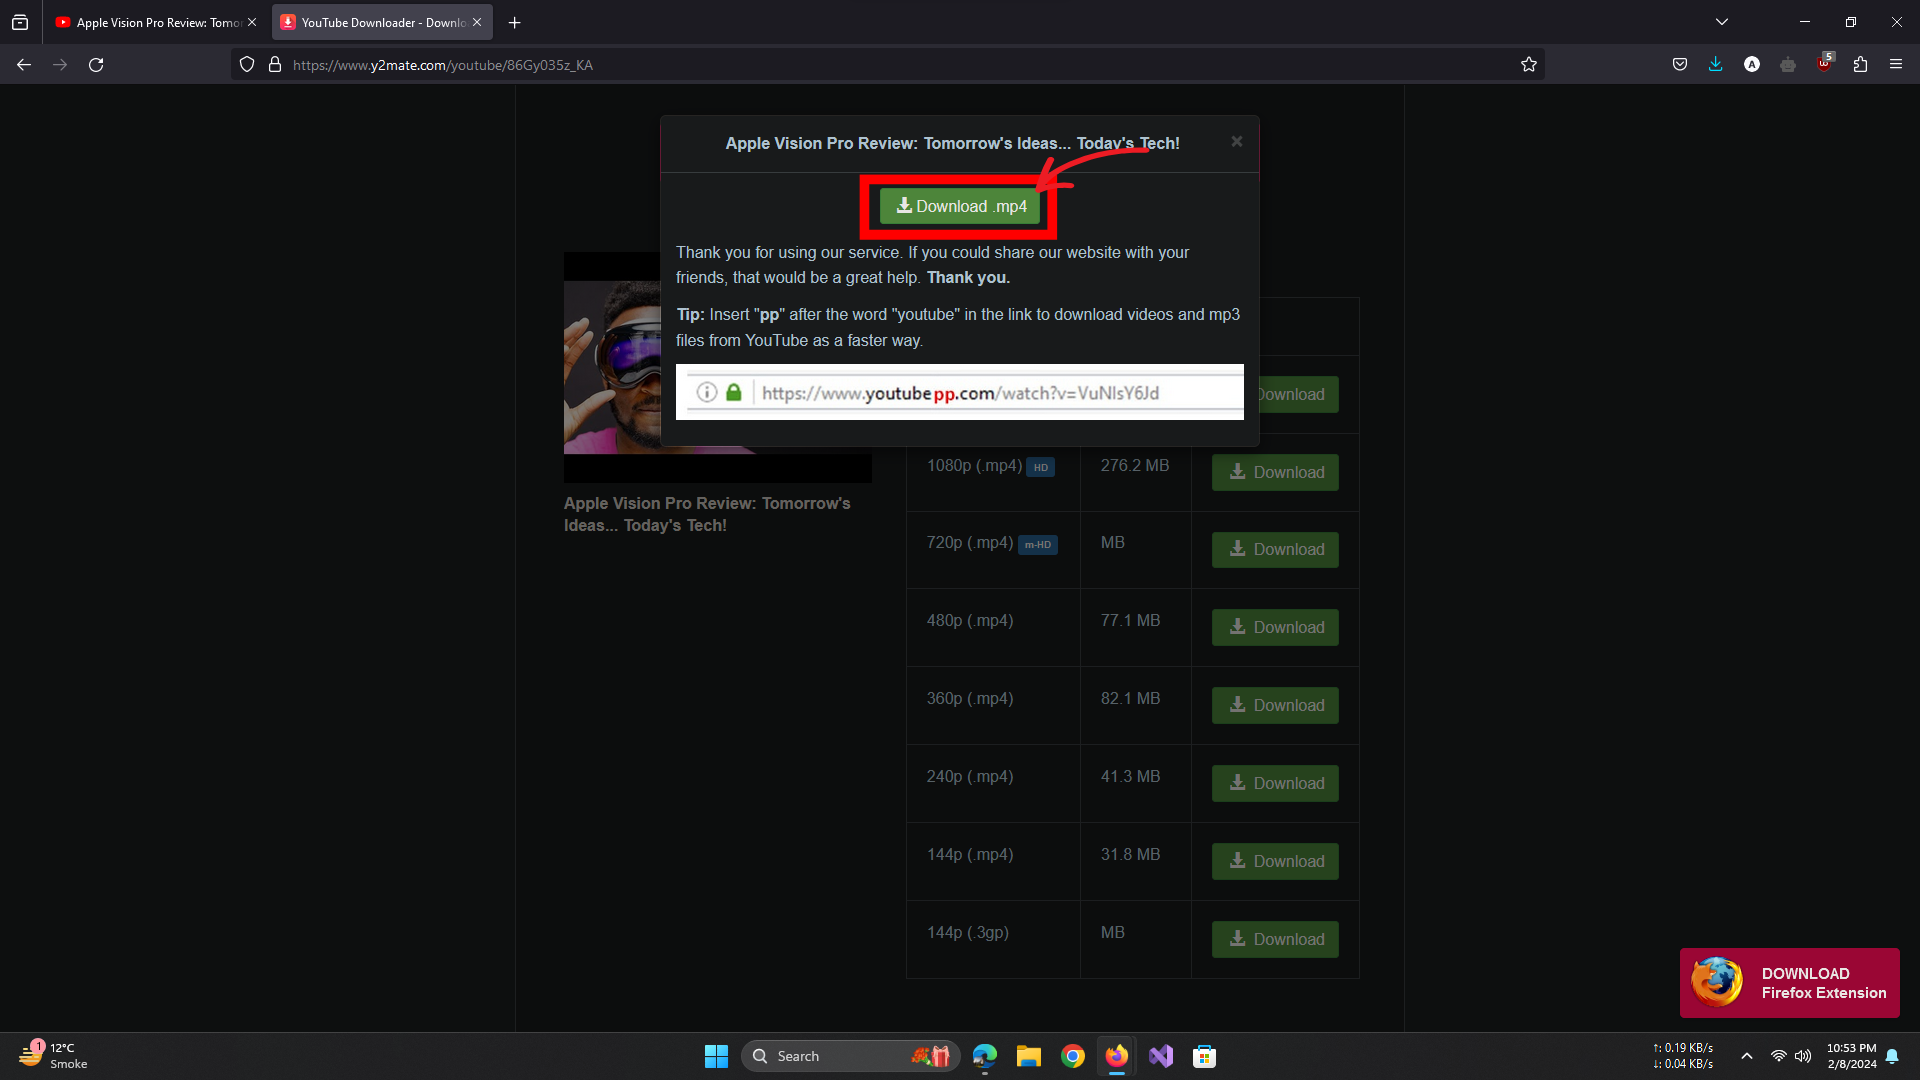Open the Firefox downloads panel
The image size is (1920, 1080).
point(1716,65)
